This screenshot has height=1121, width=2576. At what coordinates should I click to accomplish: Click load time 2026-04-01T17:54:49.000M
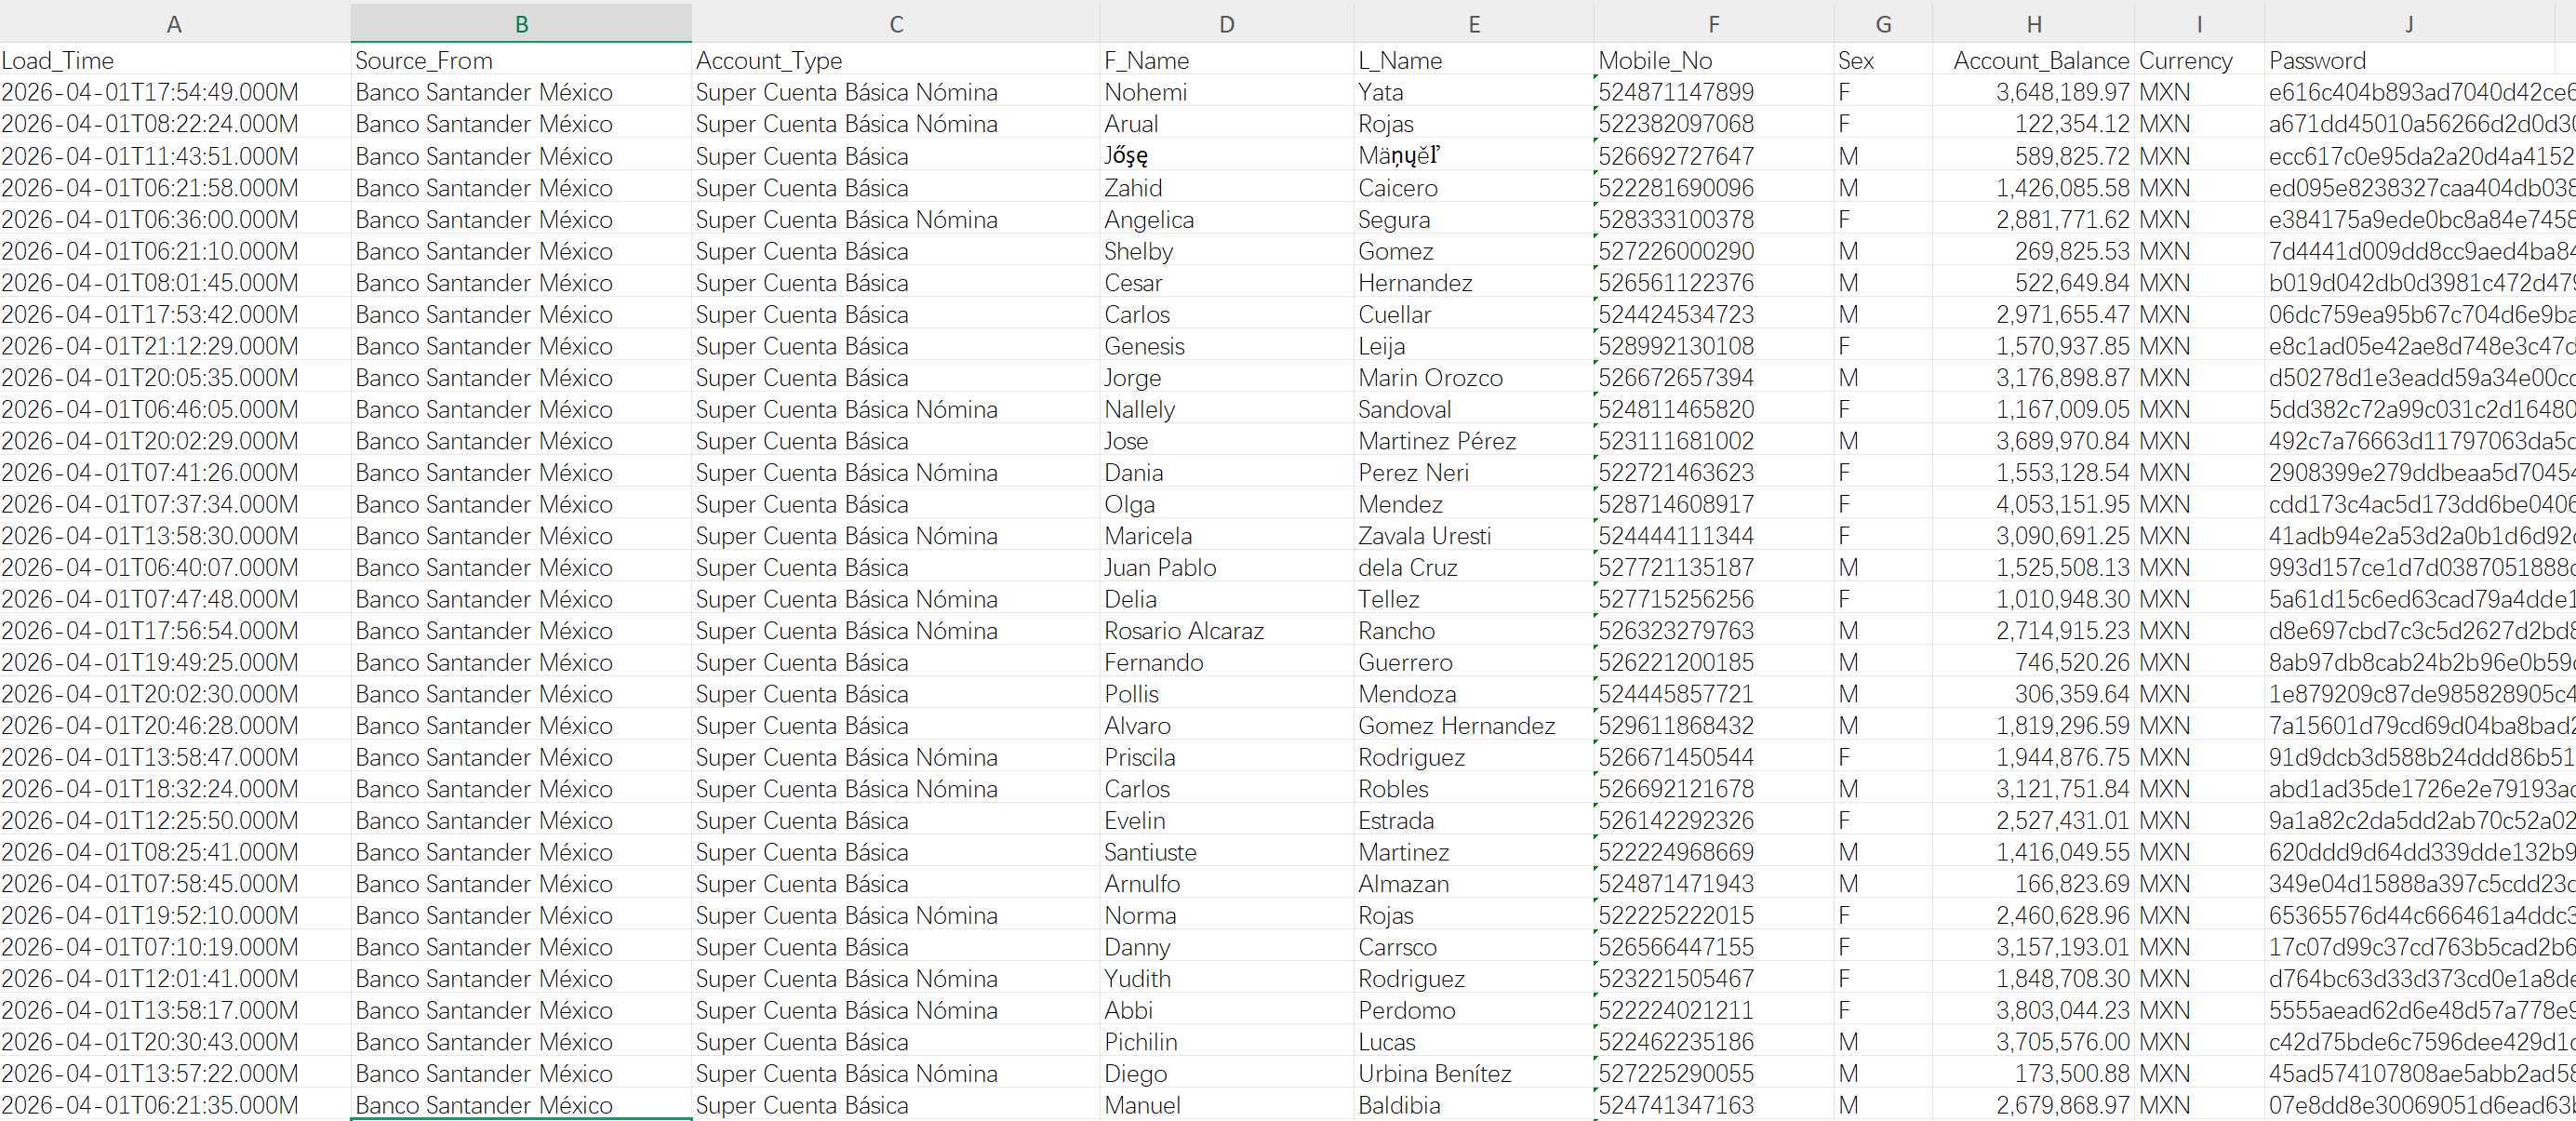pos(175,92)
